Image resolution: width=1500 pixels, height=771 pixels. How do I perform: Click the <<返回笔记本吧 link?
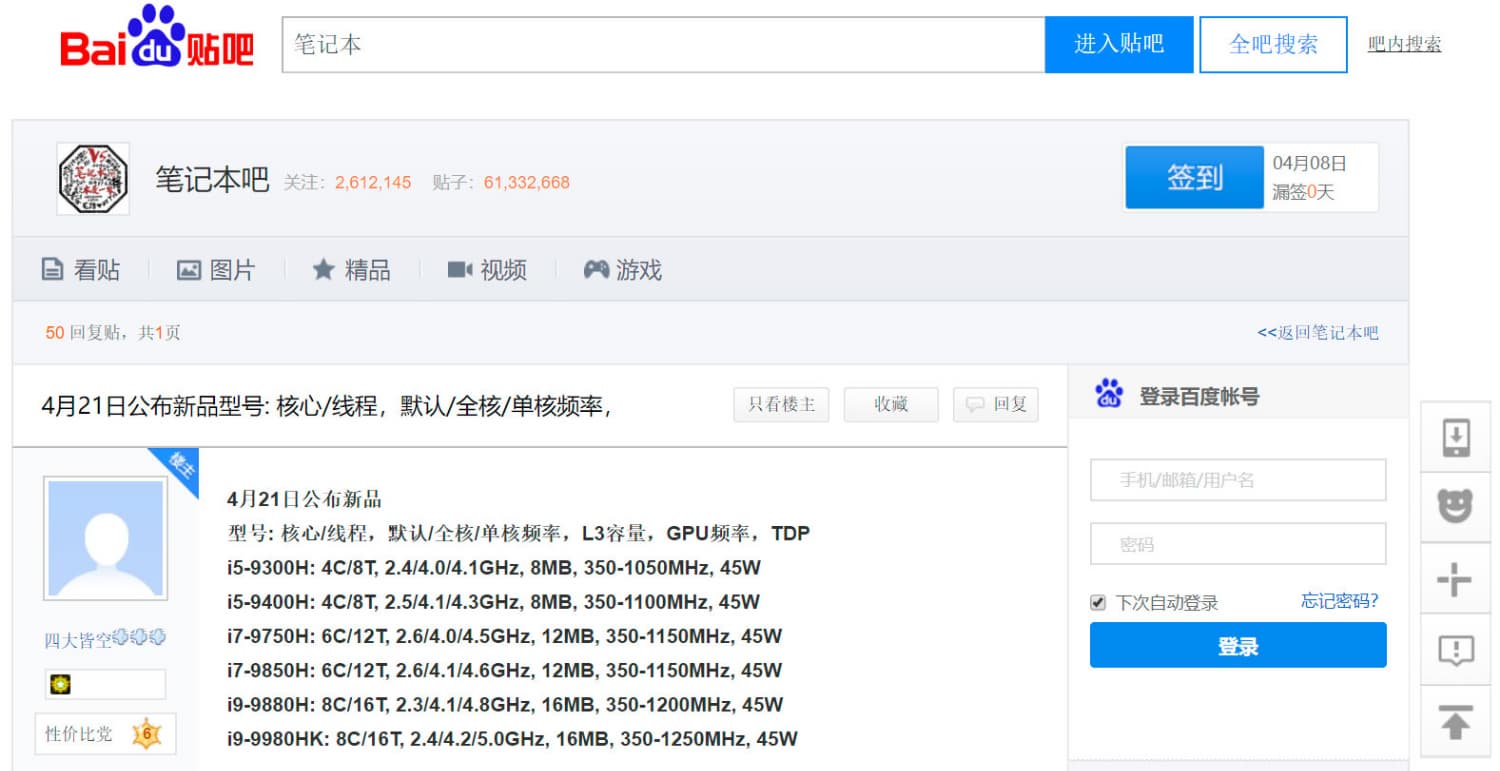coord(1317,333)
